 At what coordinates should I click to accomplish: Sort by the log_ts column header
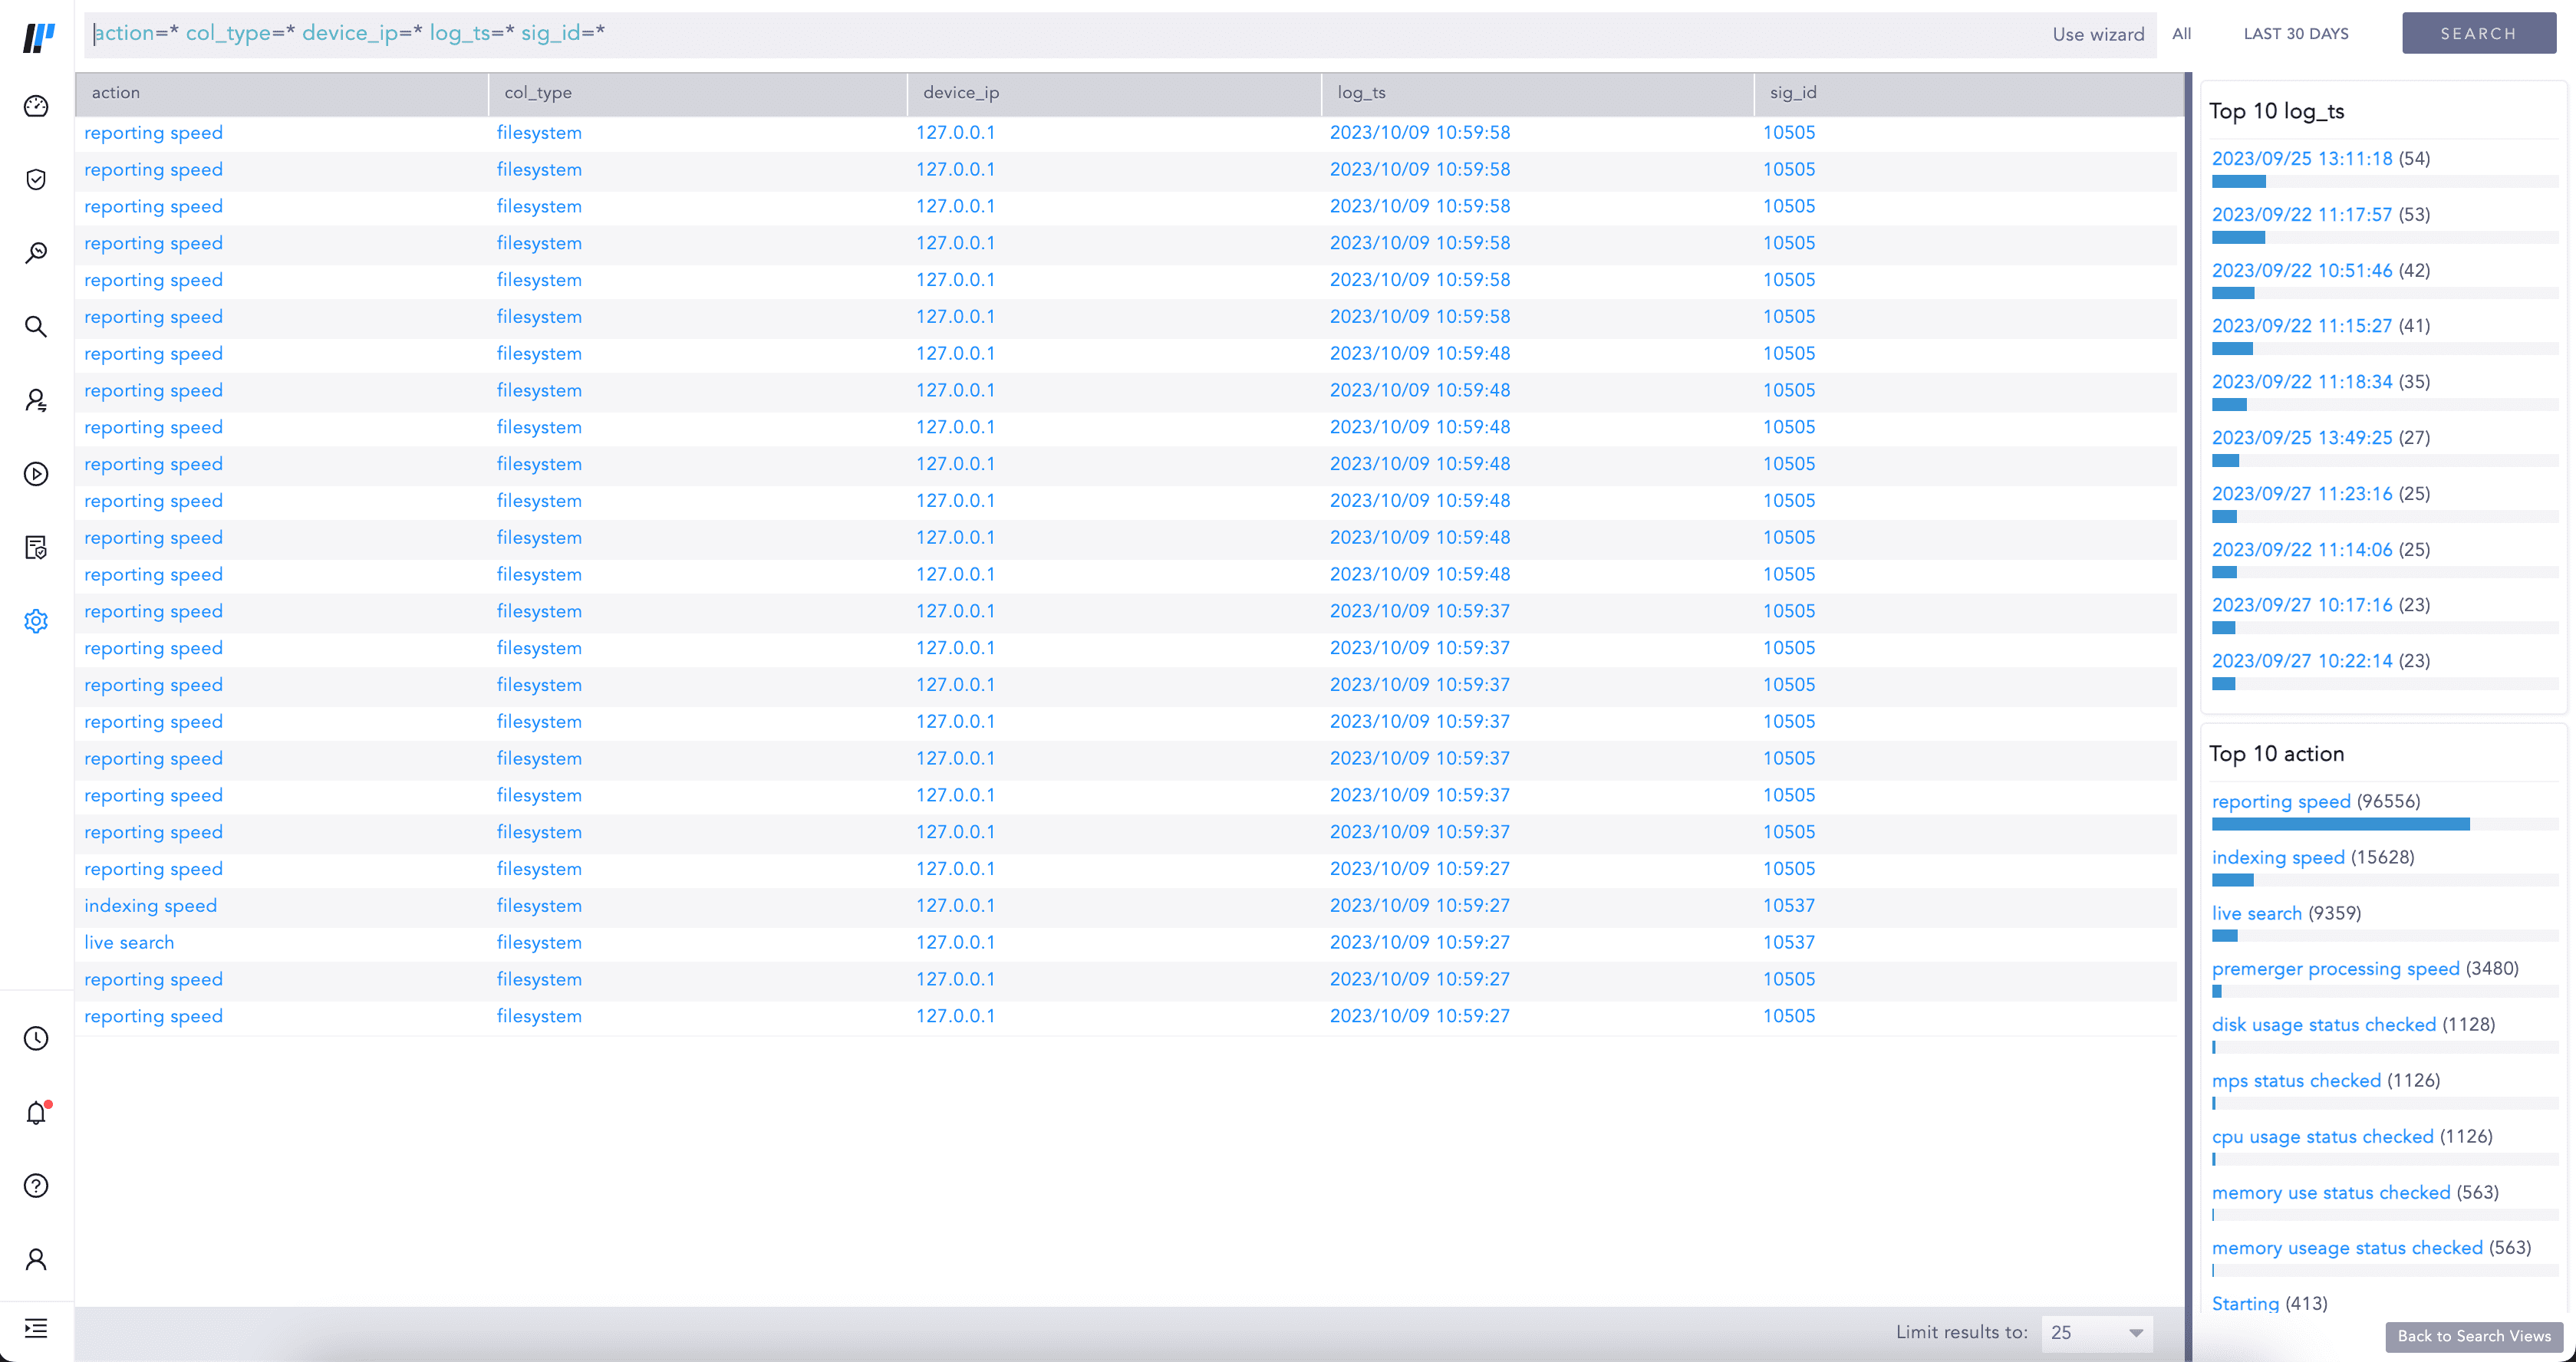1361,93
